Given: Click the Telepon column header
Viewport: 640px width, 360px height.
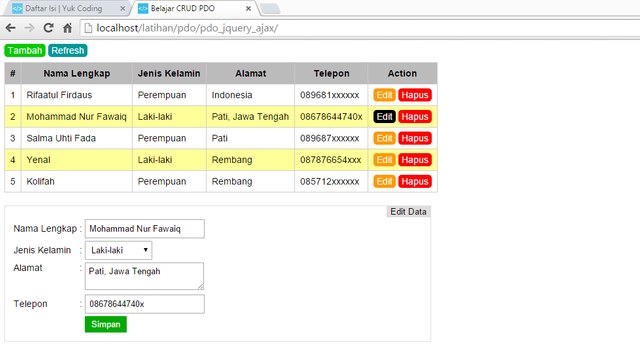Looking at the screenshot, I should pyautogui.click(x=331, y=73).
